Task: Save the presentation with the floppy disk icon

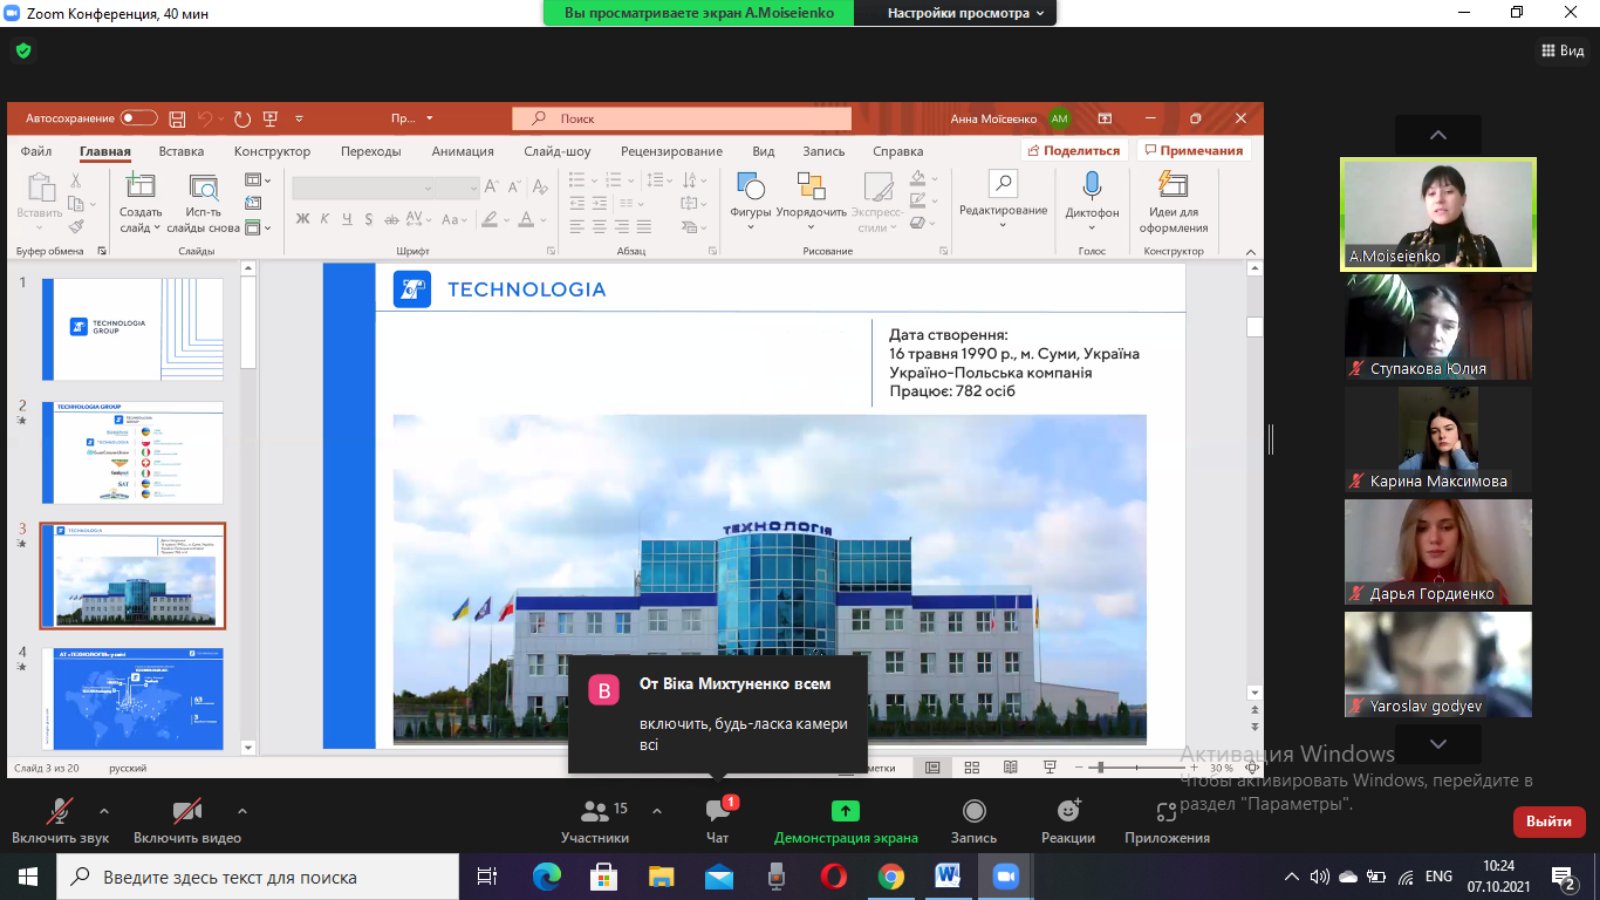Action: tap(177, 119)
